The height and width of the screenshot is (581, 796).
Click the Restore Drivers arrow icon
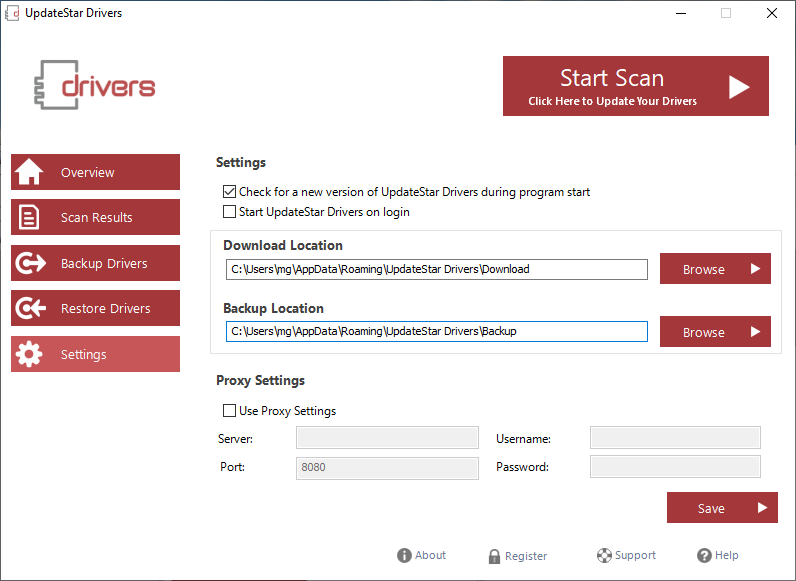30,309
